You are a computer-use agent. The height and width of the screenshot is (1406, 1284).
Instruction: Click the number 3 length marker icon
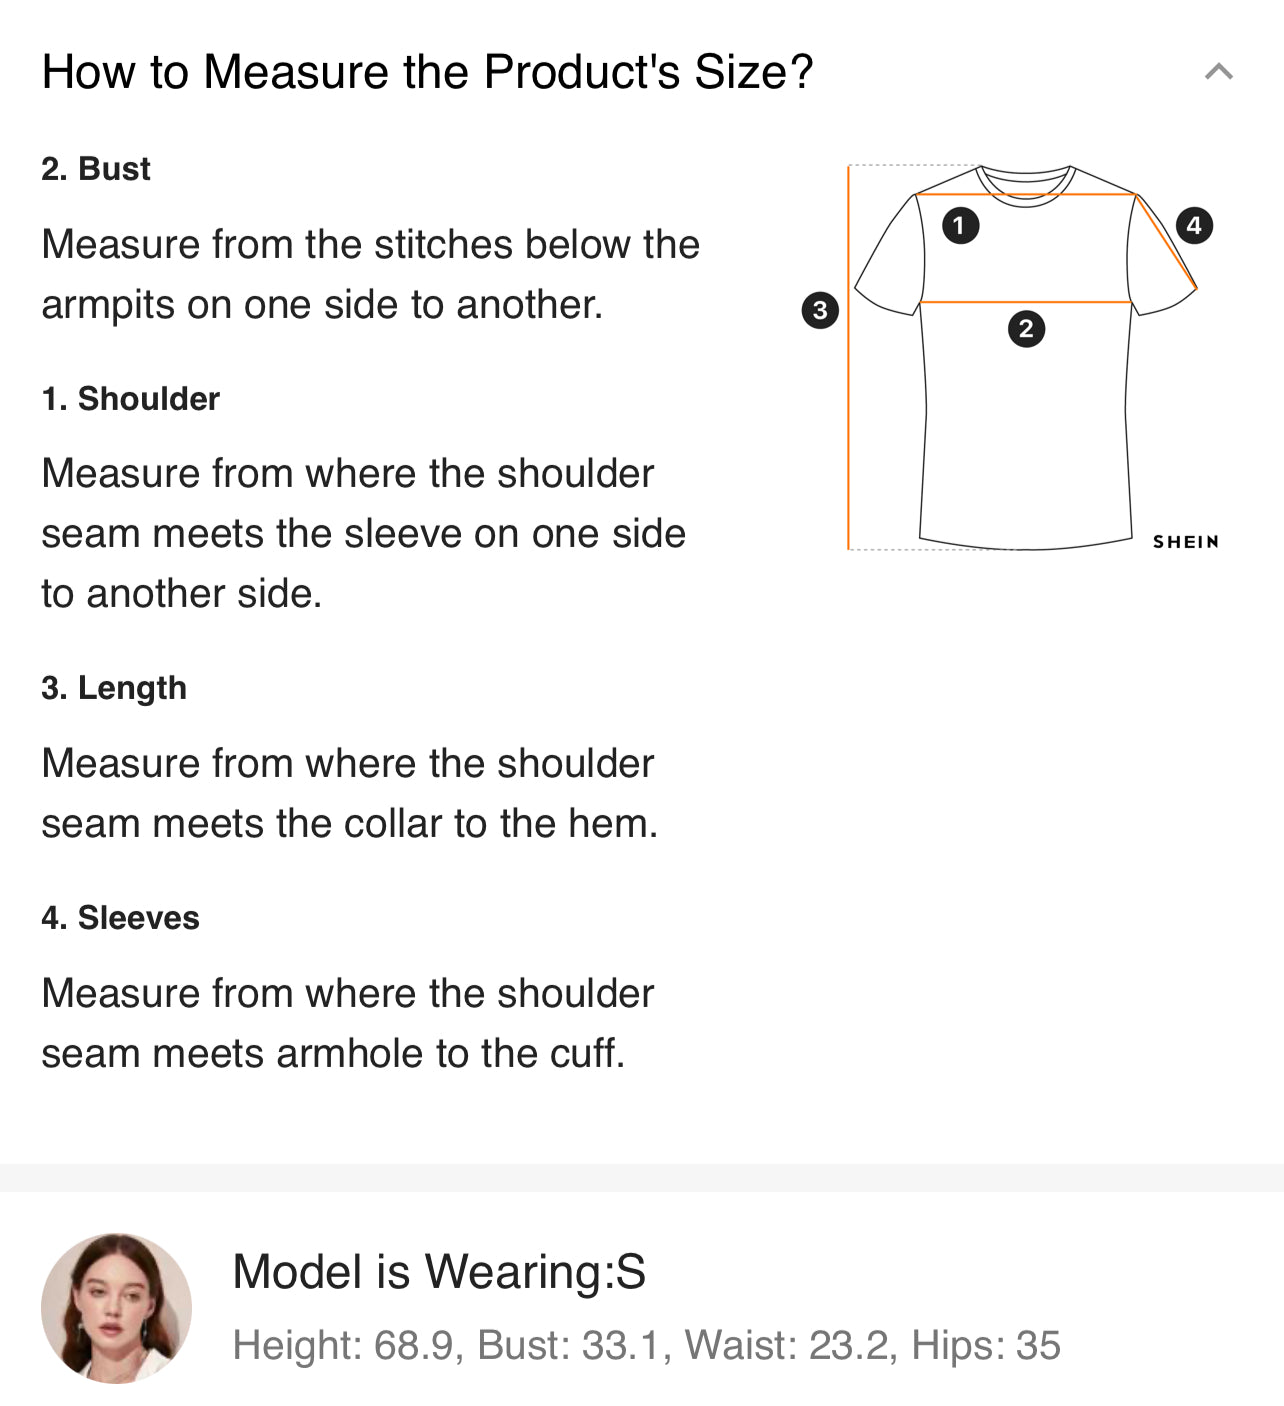pos(820,310)
